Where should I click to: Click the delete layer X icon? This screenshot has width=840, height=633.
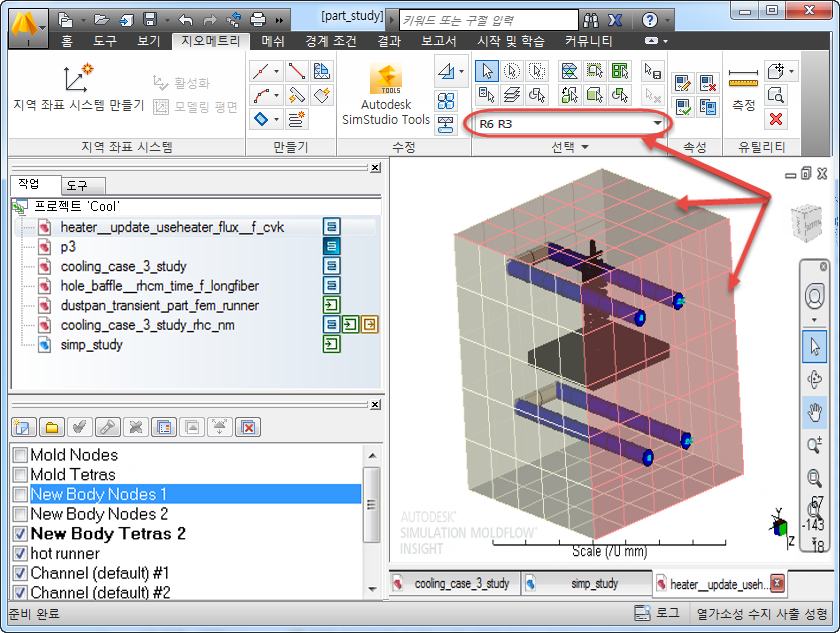136,427
